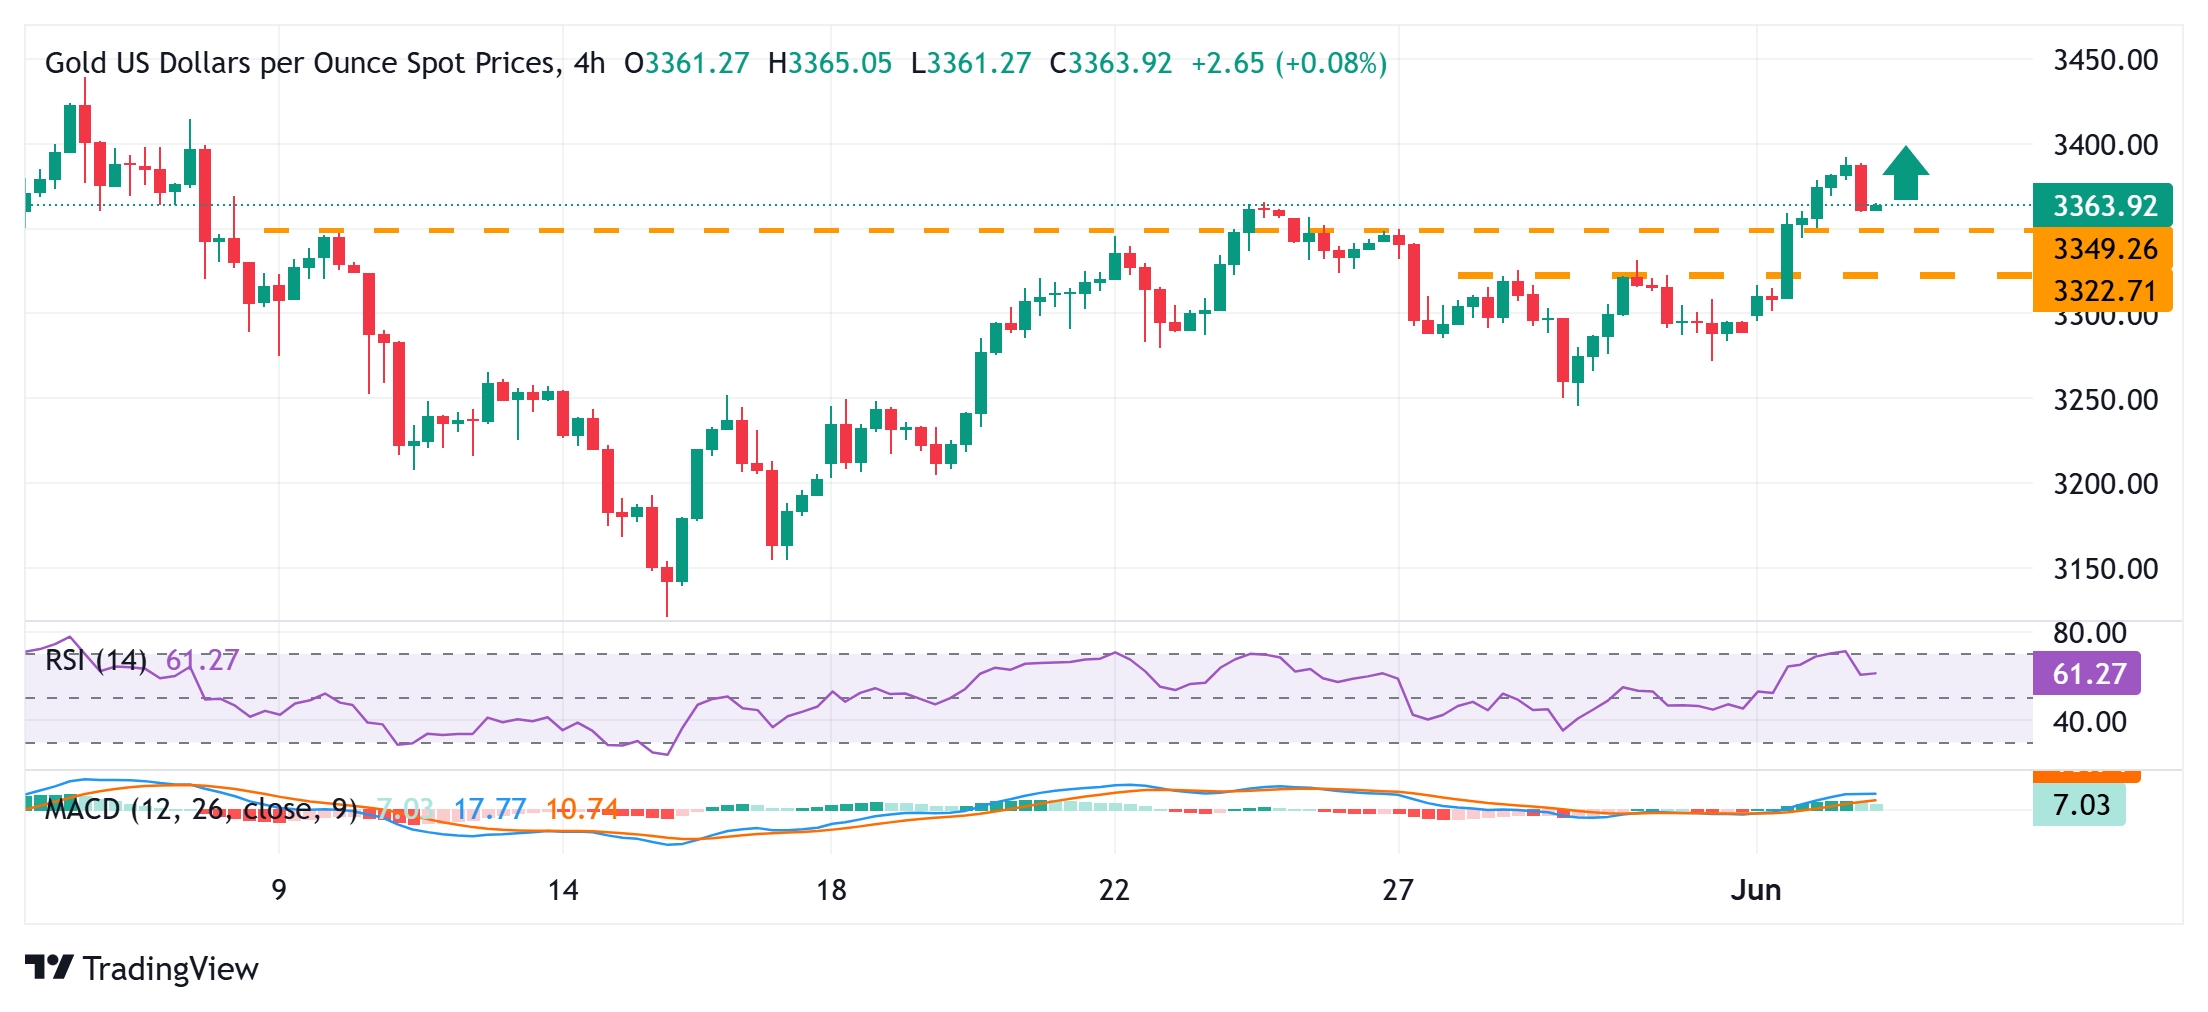The image size is (2208, 1012).
Task: Click the 3150.00 price axis label
Action: 2105,569
